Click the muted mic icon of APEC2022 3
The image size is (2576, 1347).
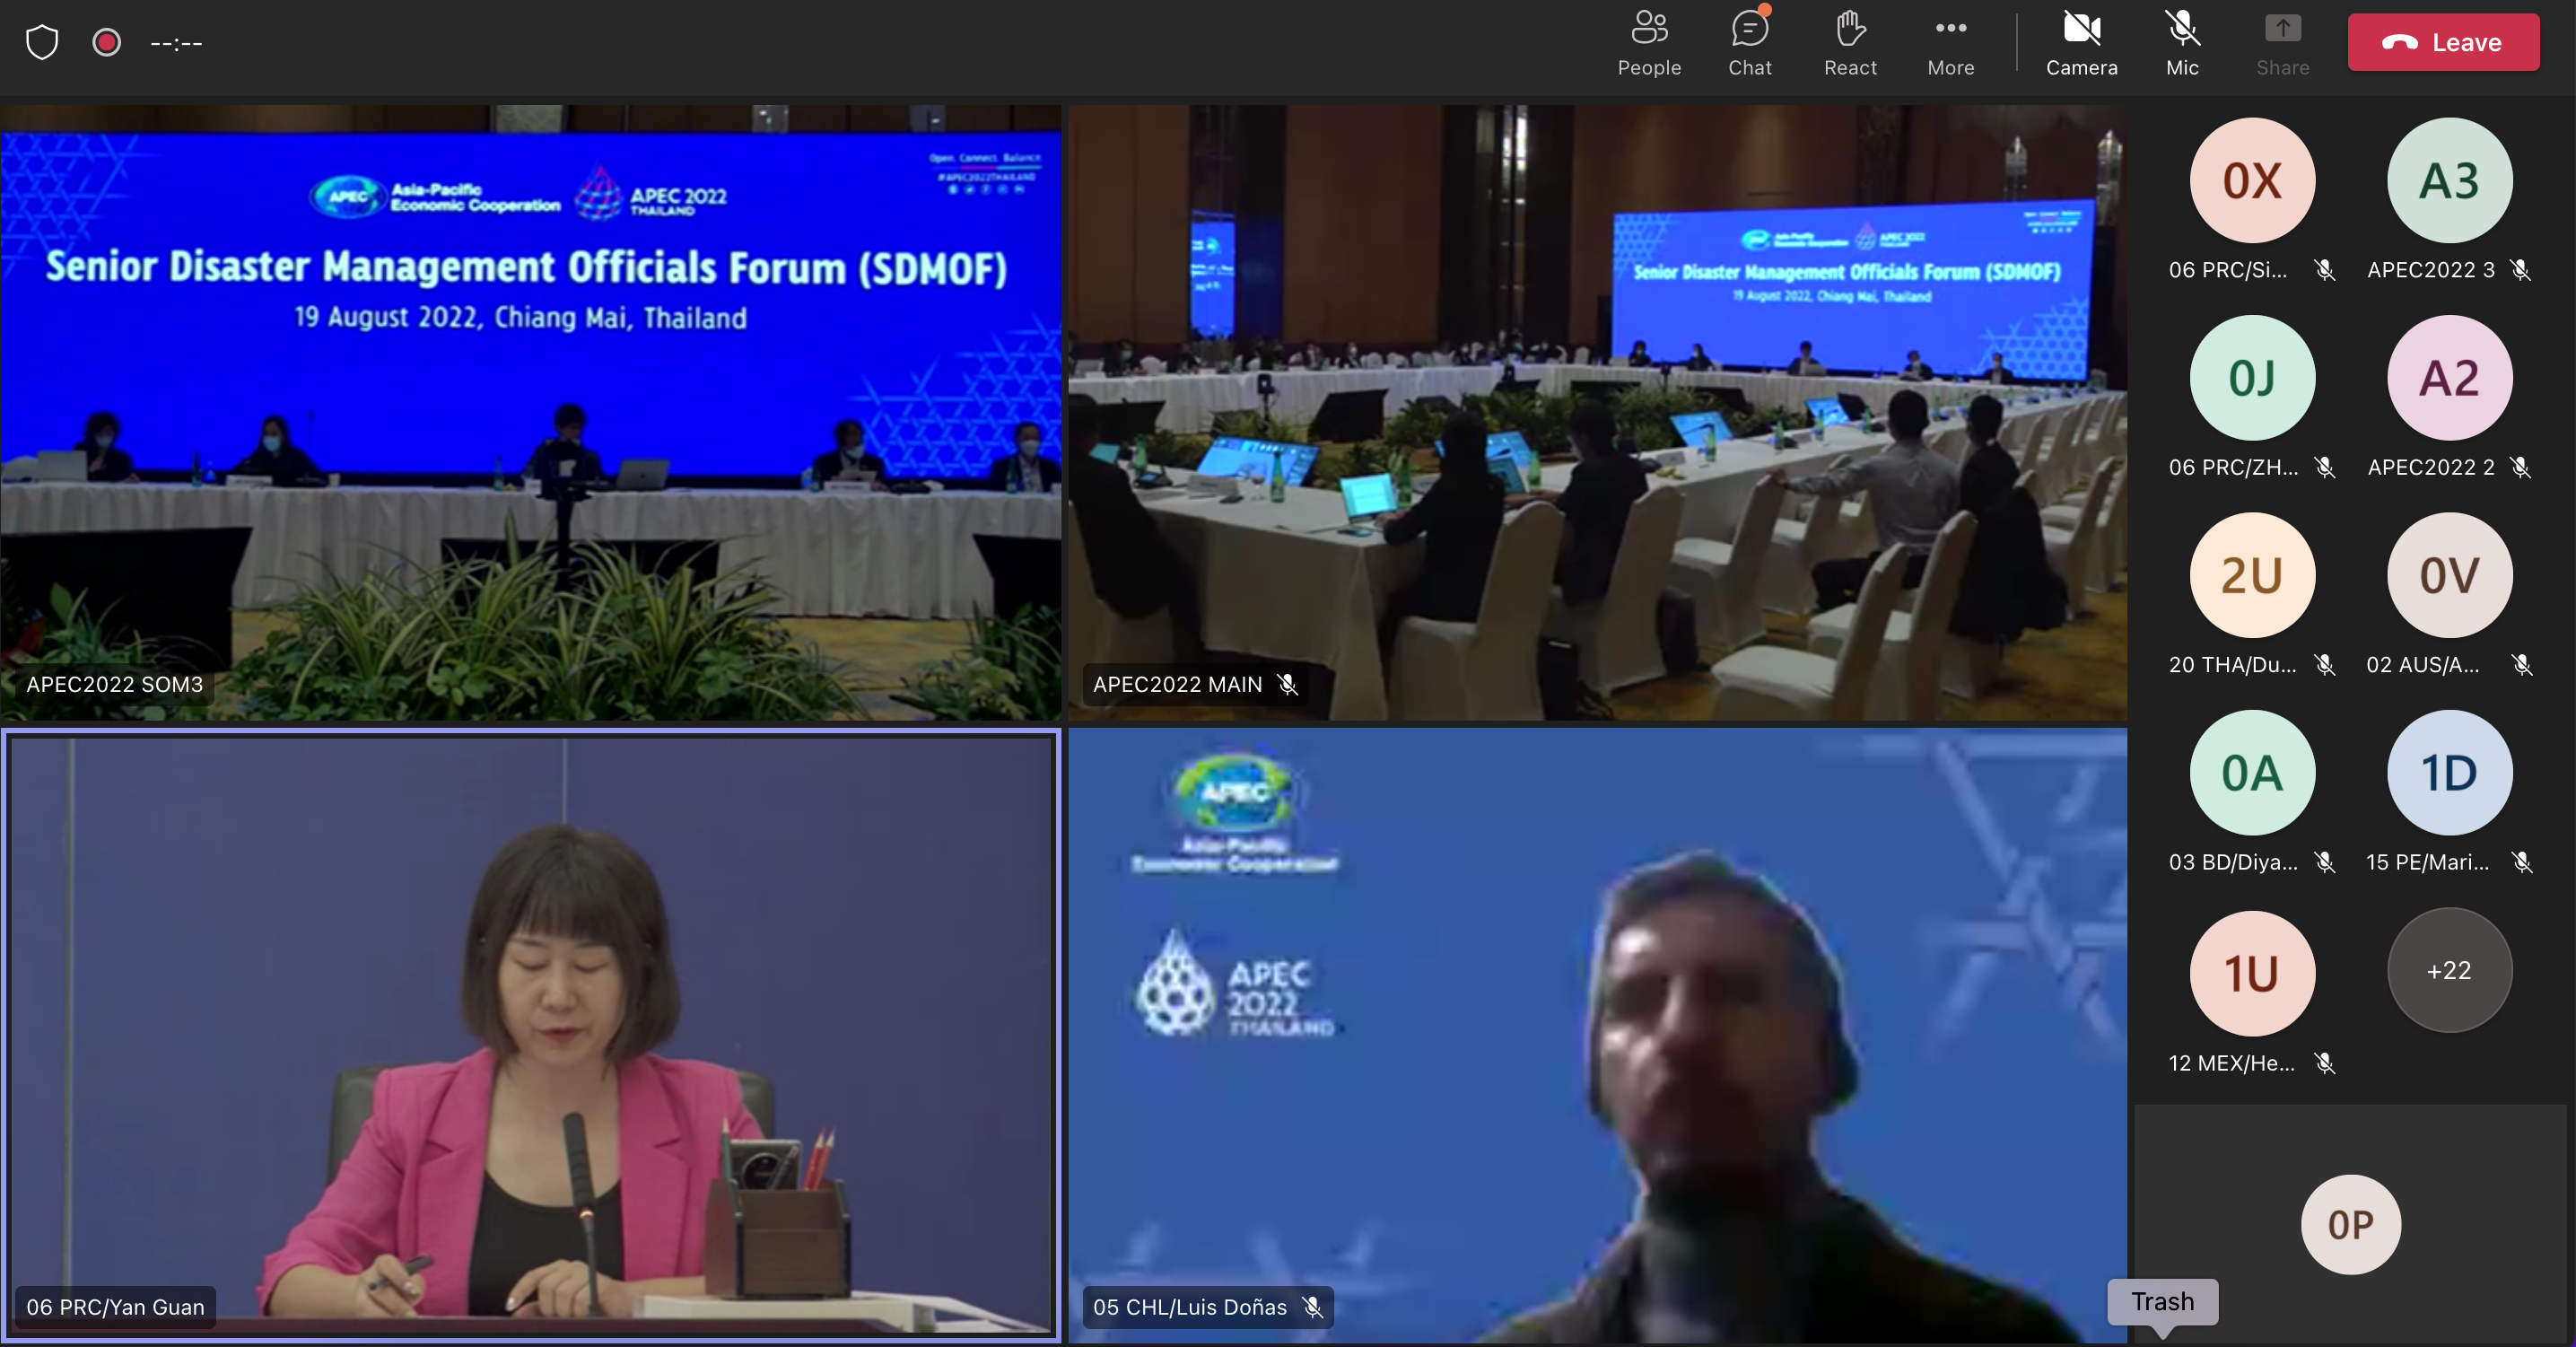(x=2521, y=270)
